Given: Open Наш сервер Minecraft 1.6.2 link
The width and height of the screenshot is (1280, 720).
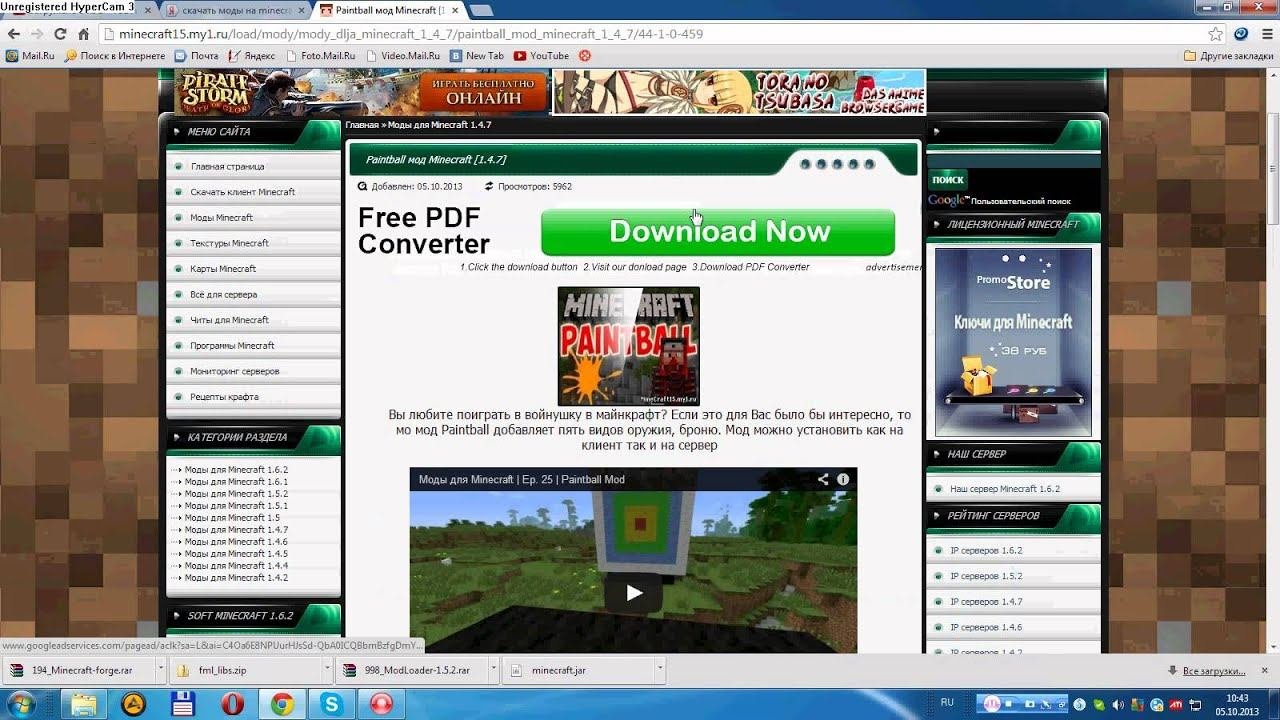Looking at the screenshot, I should coord(1004,489).
